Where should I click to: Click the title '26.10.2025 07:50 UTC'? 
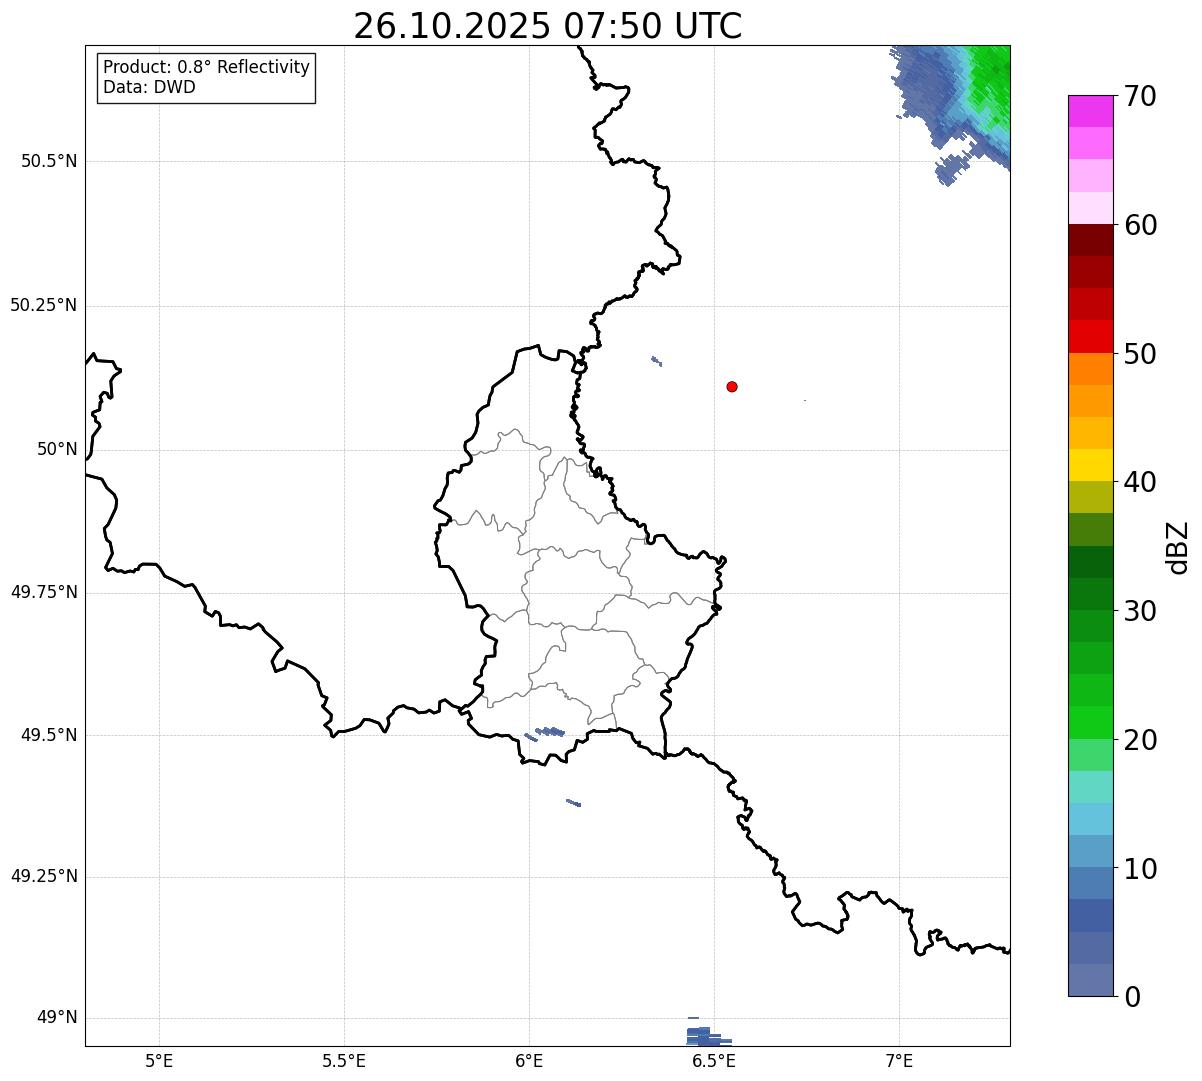(548, 26)
